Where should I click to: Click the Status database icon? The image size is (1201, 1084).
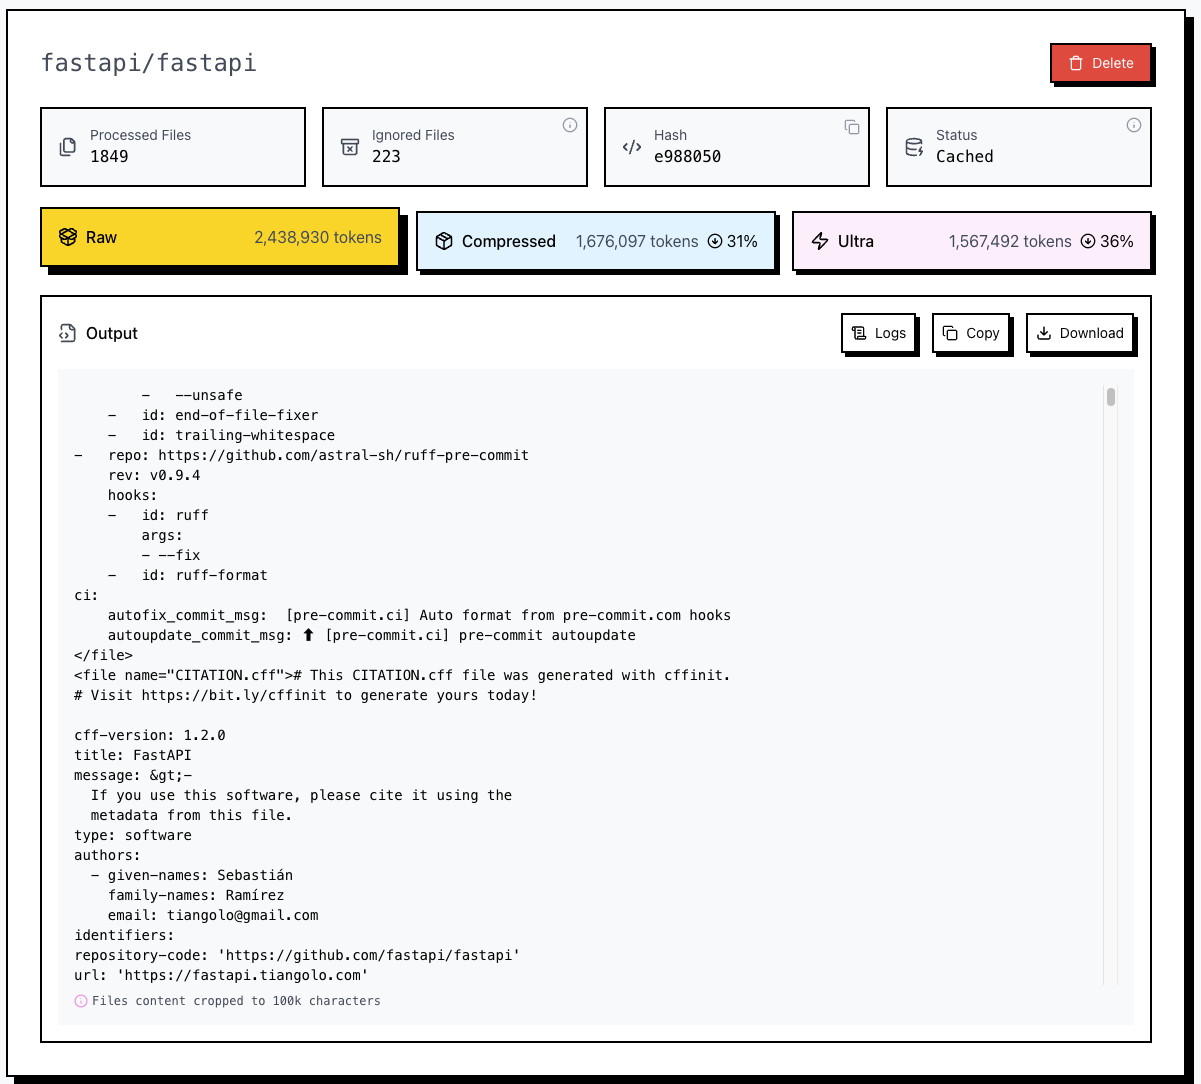(914, 147)
